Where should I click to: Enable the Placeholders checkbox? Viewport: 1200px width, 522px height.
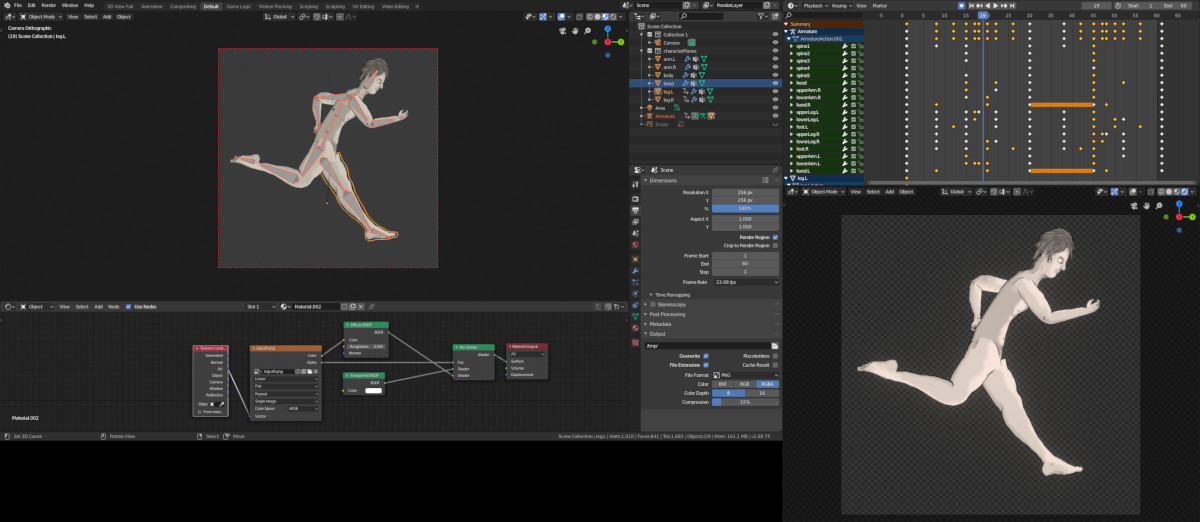tap(775, 355)
